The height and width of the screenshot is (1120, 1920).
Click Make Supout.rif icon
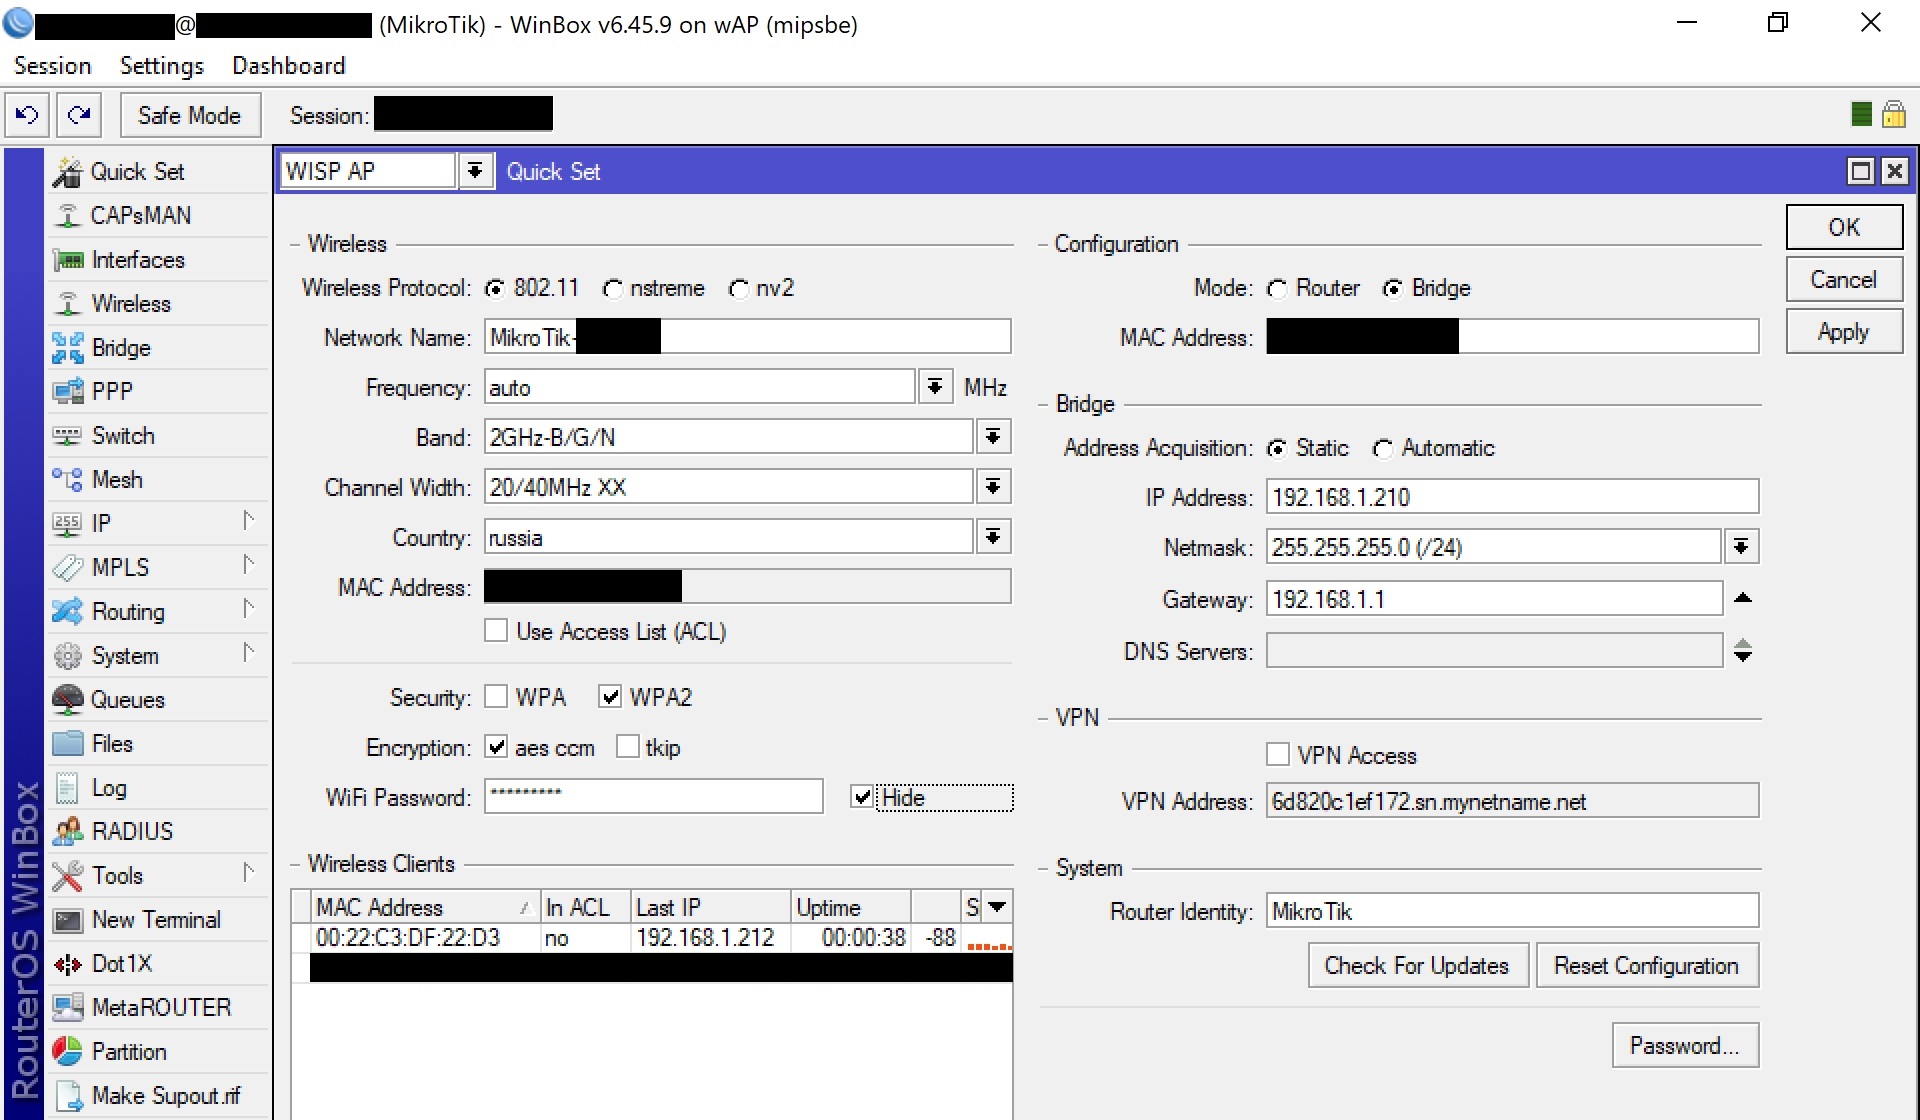pos(67,1096)
